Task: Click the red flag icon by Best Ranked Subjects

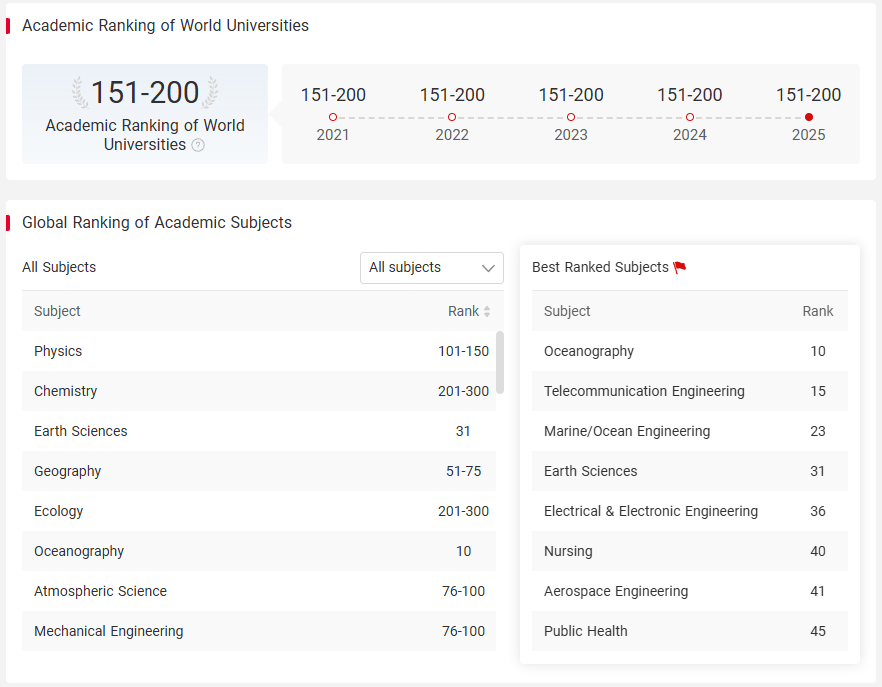Action: pos(680,267)
